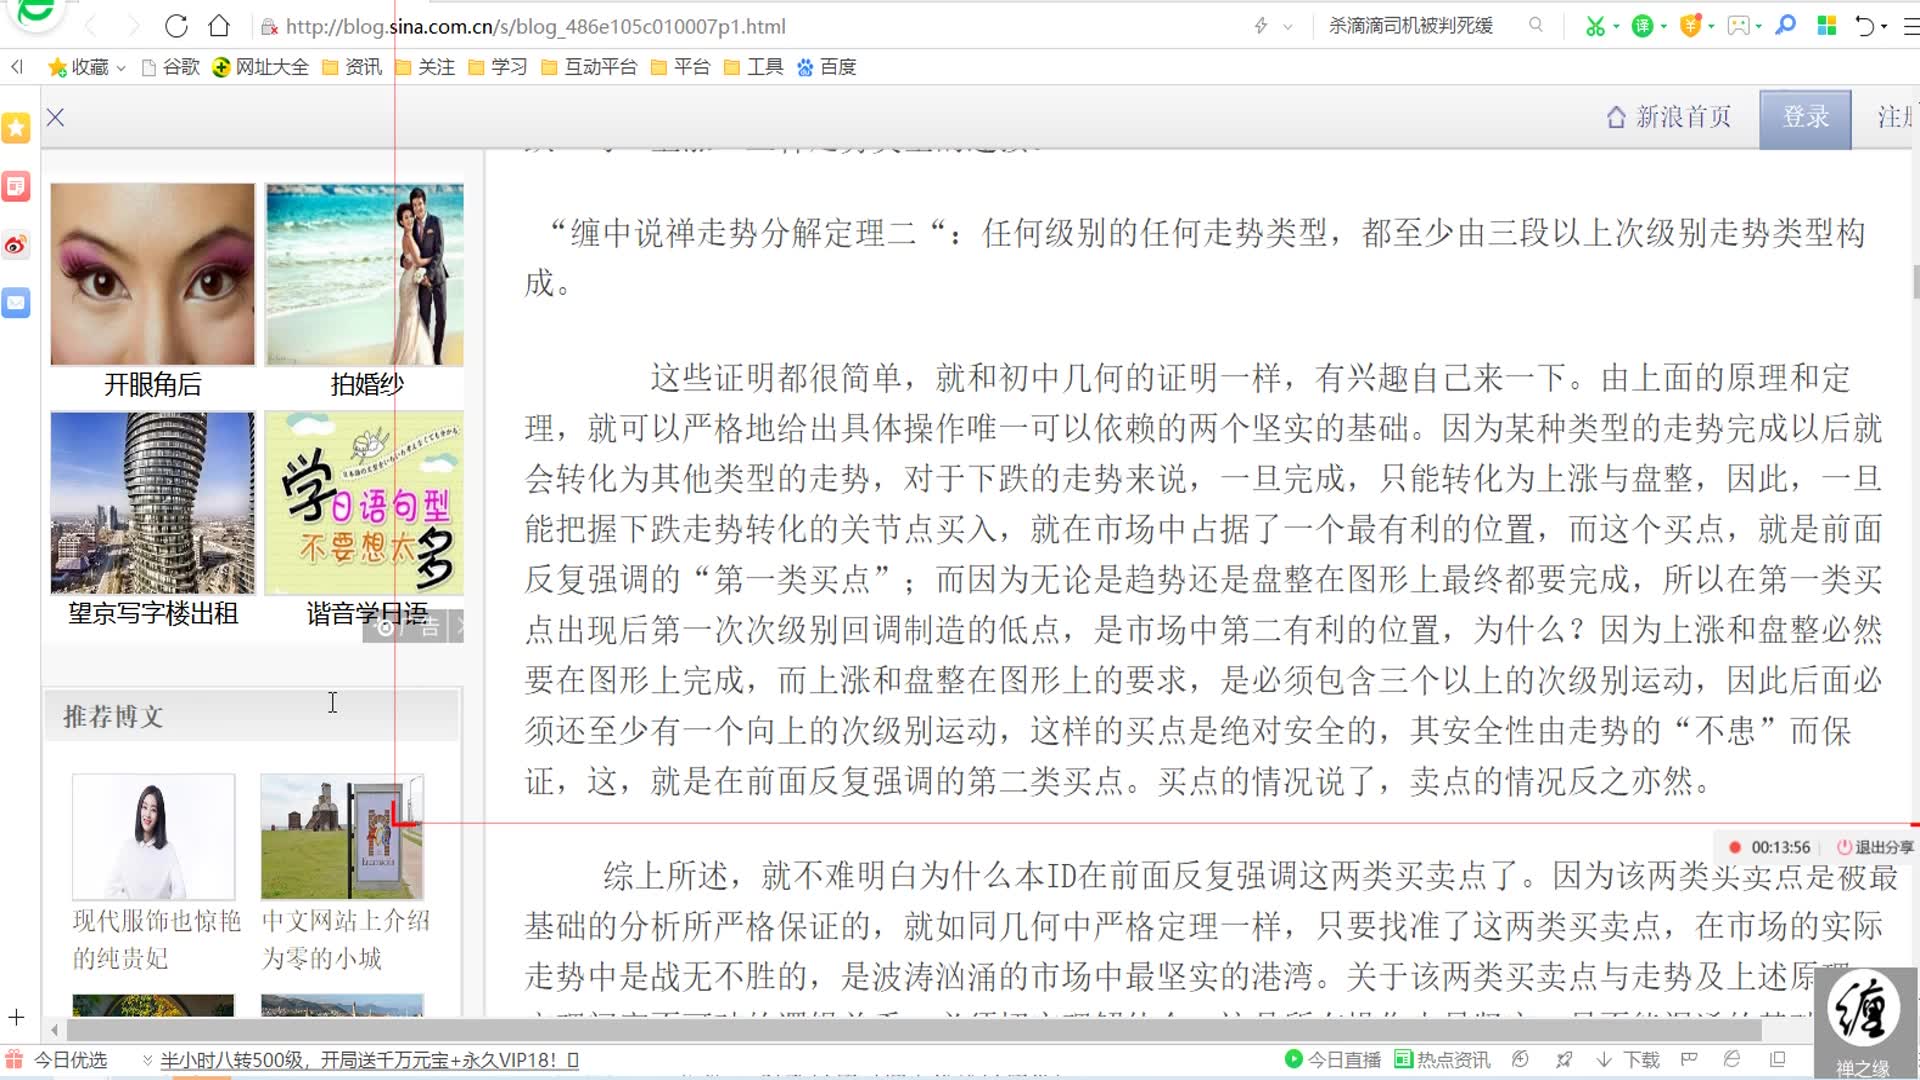Expand the 收藏 favorites dropdown

coord(120,67)
